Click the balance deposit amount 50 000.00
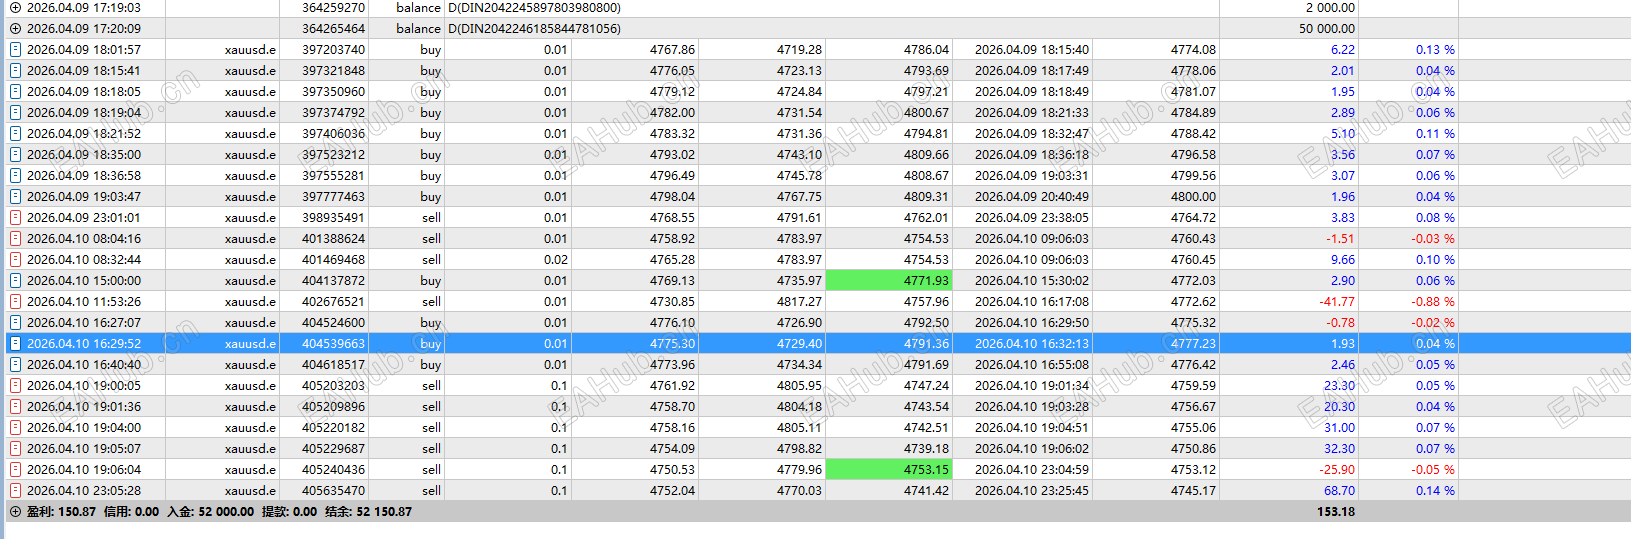Viewport: 1631px width, 539px height. tap(1327, 28)
